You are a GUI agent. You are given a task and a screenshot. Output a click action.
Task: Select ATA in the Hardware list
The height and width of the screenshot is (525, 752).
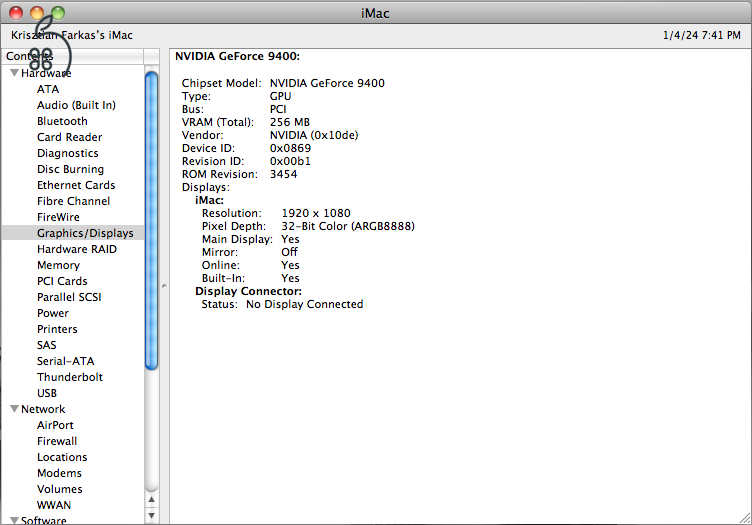(x=48, y=89)
